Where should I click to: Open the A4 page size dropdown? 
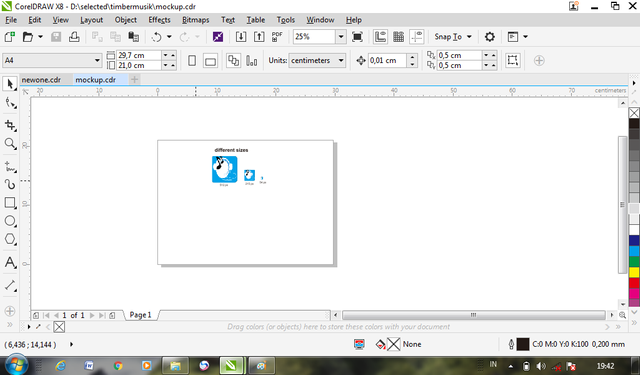coord(97,60)
